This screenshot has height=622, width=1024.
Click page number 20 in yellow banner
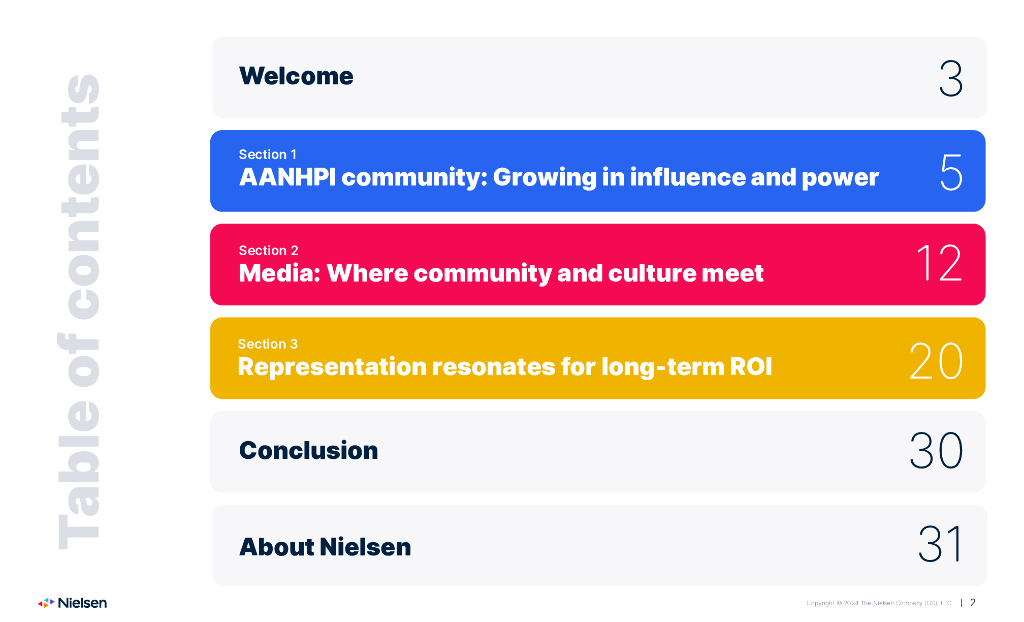(936, 361)
